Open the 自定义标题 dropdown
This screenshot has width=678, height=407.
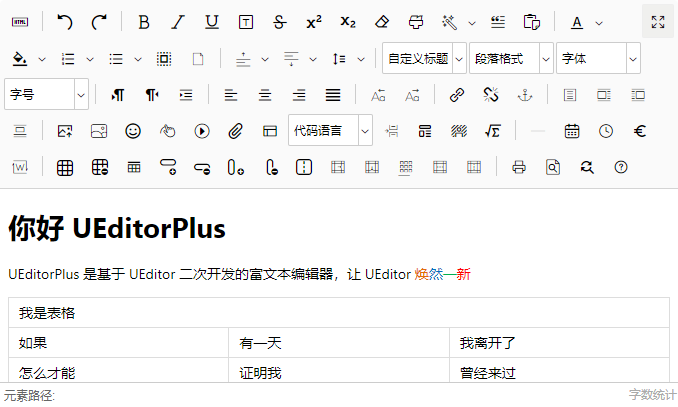click(x=424, y=59)
